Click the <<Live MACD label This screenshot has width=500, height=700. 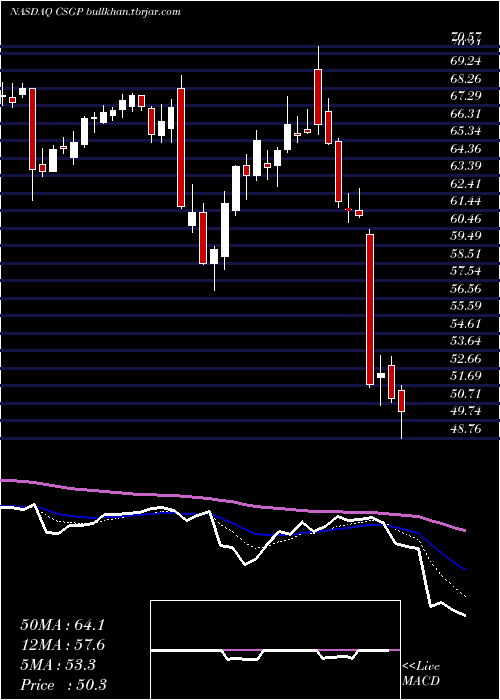(x=421, y=674)
